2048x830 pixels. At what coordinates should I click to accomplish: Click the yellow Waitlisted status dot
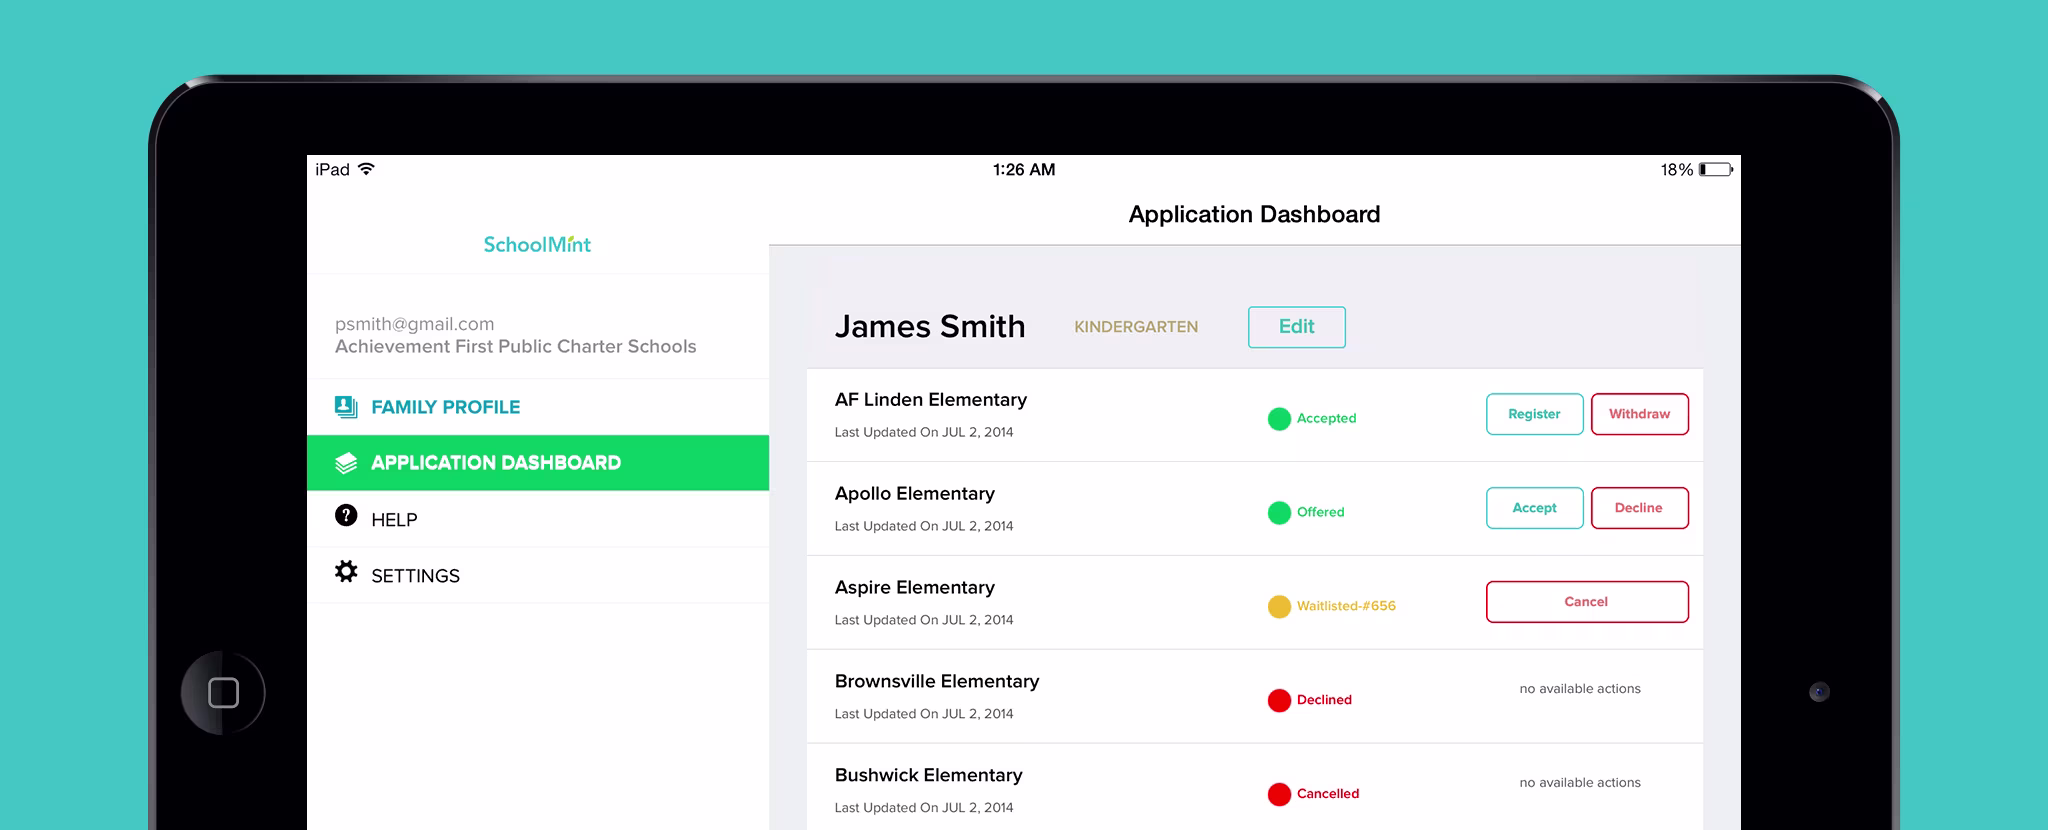1279,607
